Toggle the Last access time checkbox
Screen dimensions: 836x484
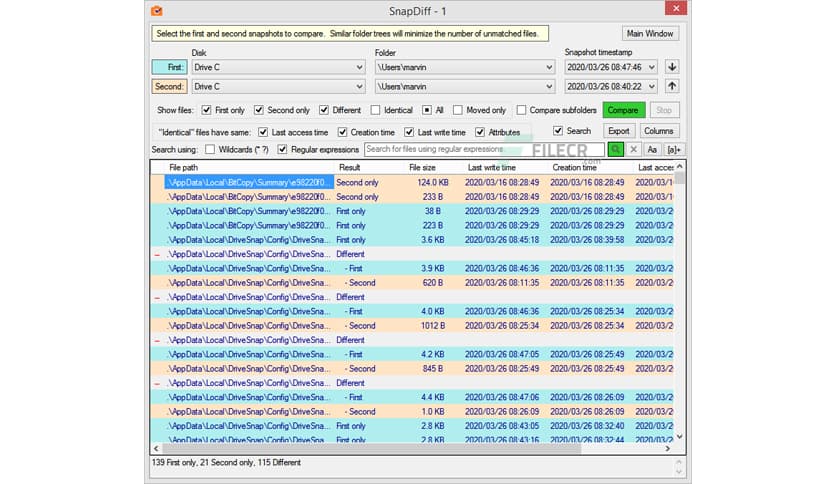coord(263,132)
